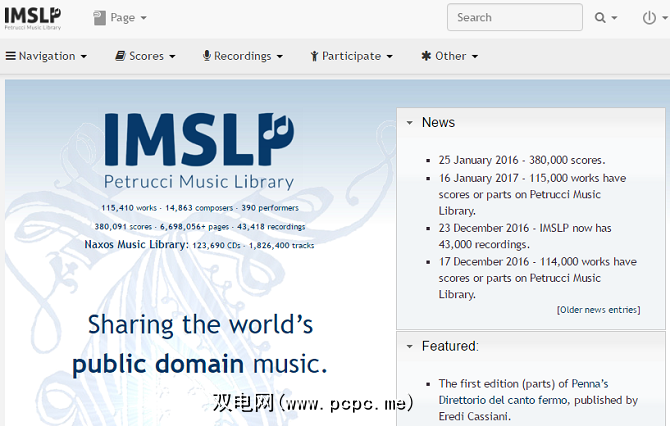Open the '25 January 2016 - 380,000 scores' news
Viewport: 670px width, 426px height.
[x=522, y=160]
